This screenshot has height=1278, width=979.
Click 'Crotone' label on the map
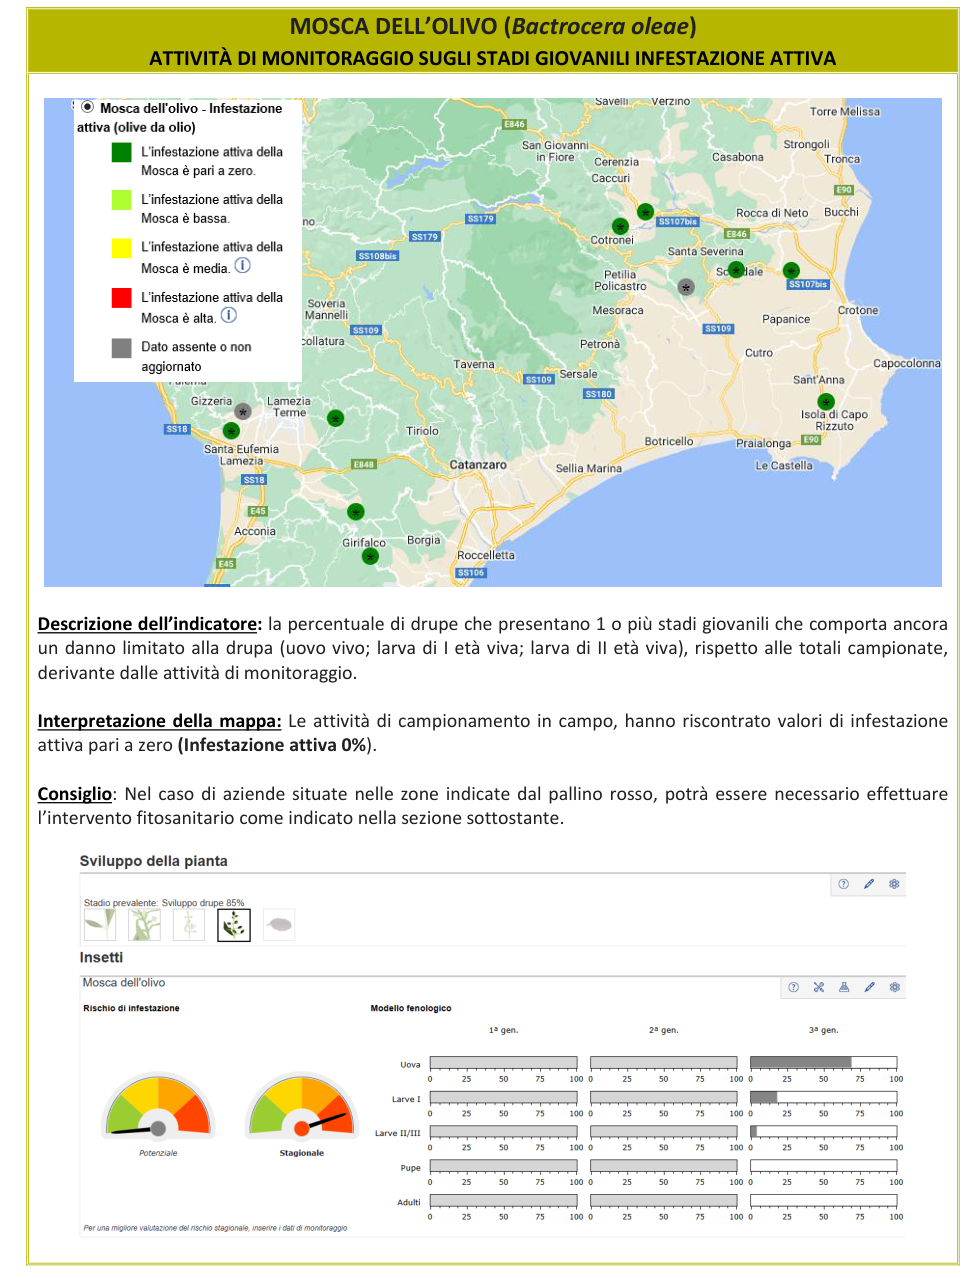pos(858,310)
